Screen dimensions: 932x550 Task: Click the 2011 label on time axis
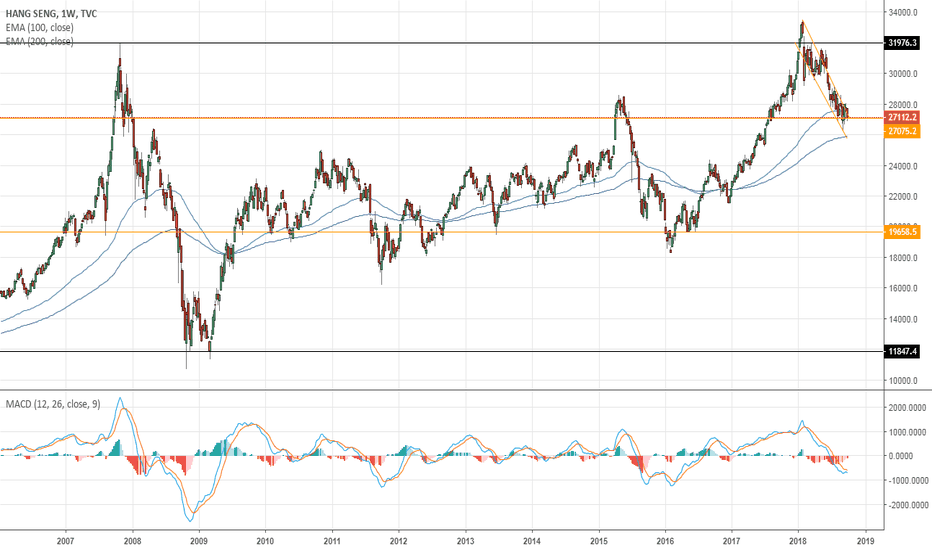click(x=332, y=541)
